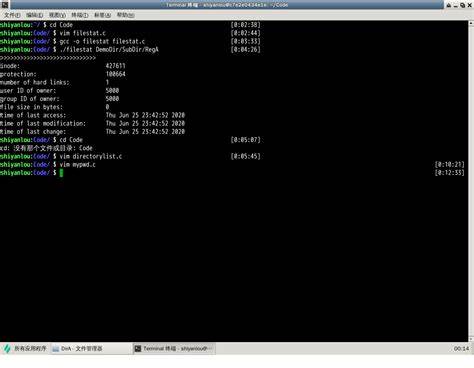Click the [0:02:38] timestamp
474x368 pixels.
click(x=246, y=25)
